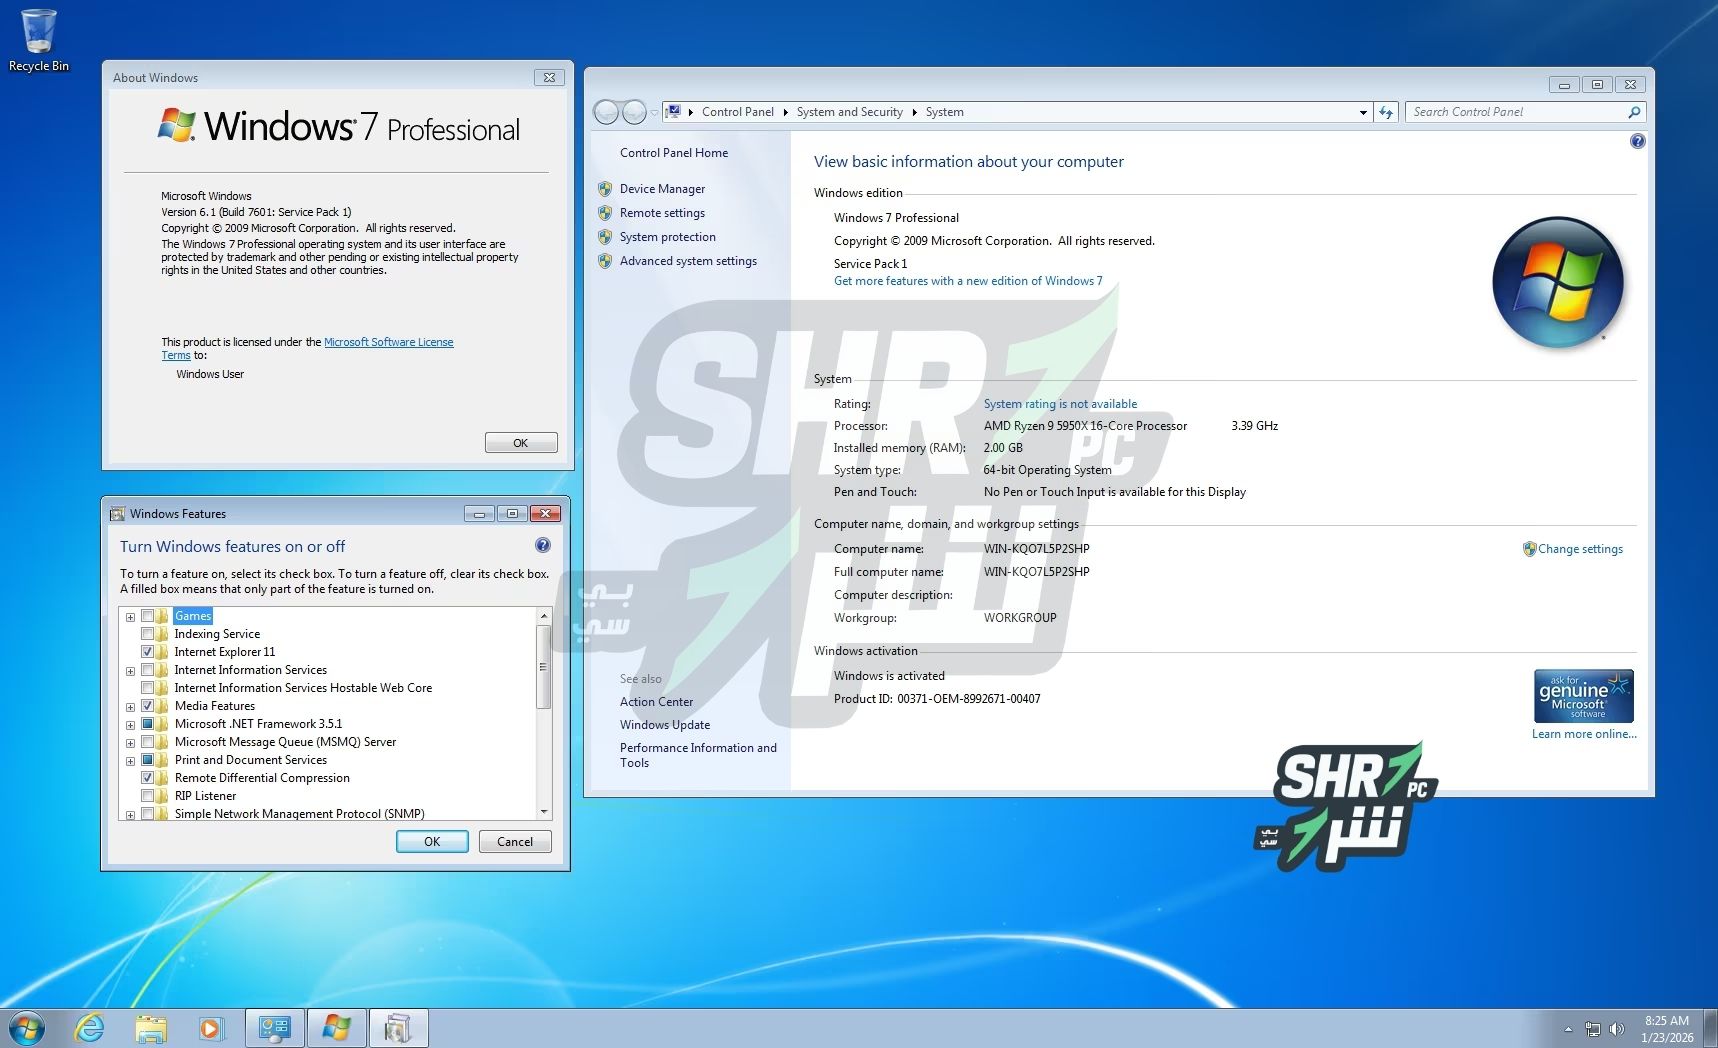Open Windows Explorer folder icon on taskbar

[x=151, y=1028]
